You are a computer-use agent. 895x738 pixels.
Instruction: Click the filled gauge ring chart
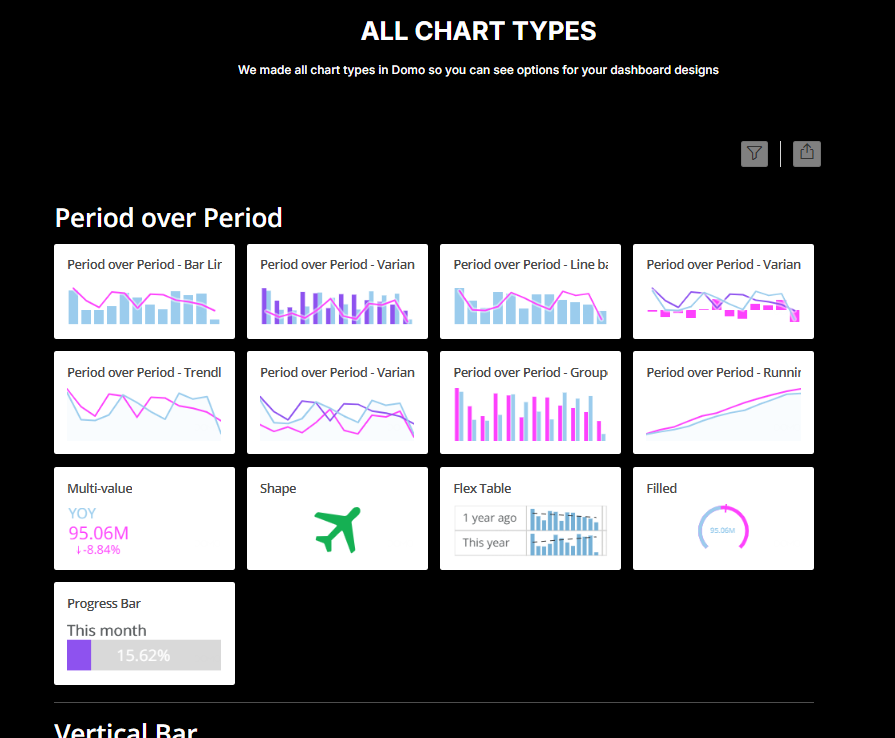coord(723,529)
